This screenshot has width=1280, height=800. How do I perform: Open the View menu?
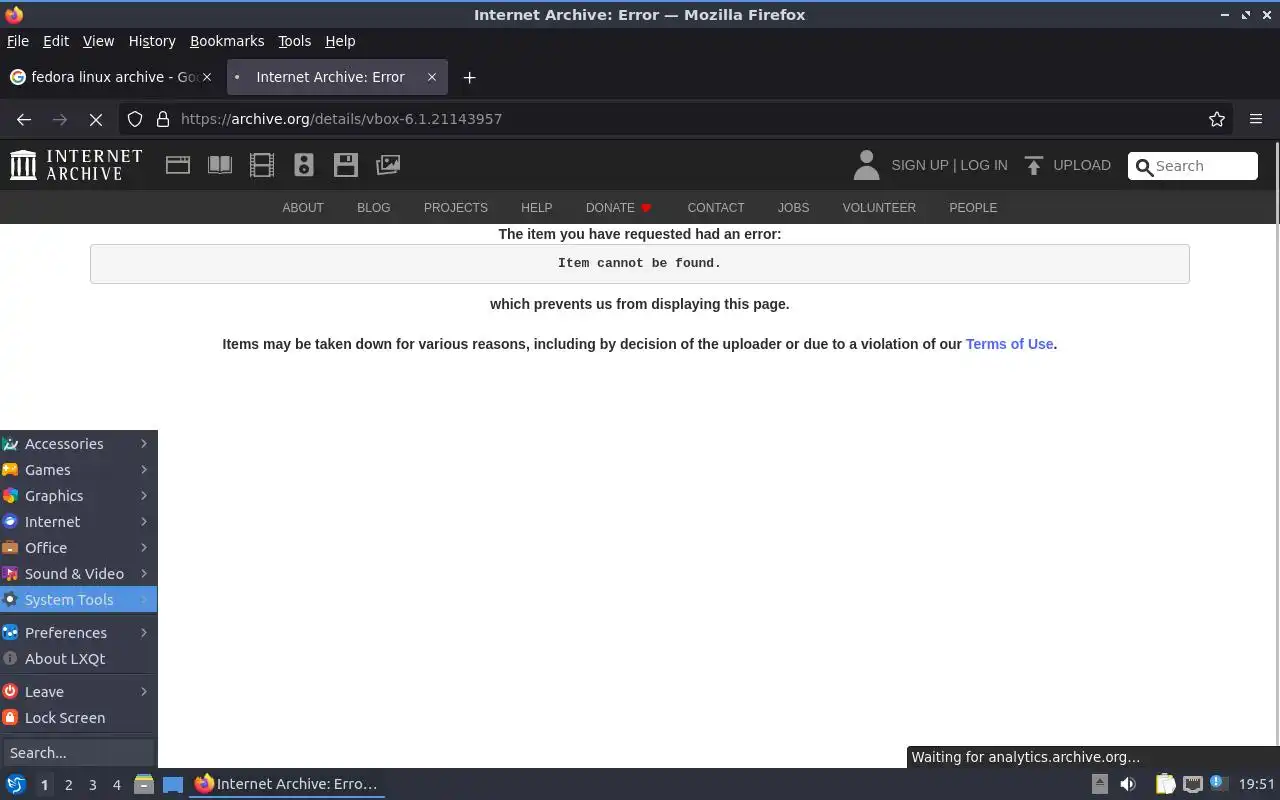98,41
